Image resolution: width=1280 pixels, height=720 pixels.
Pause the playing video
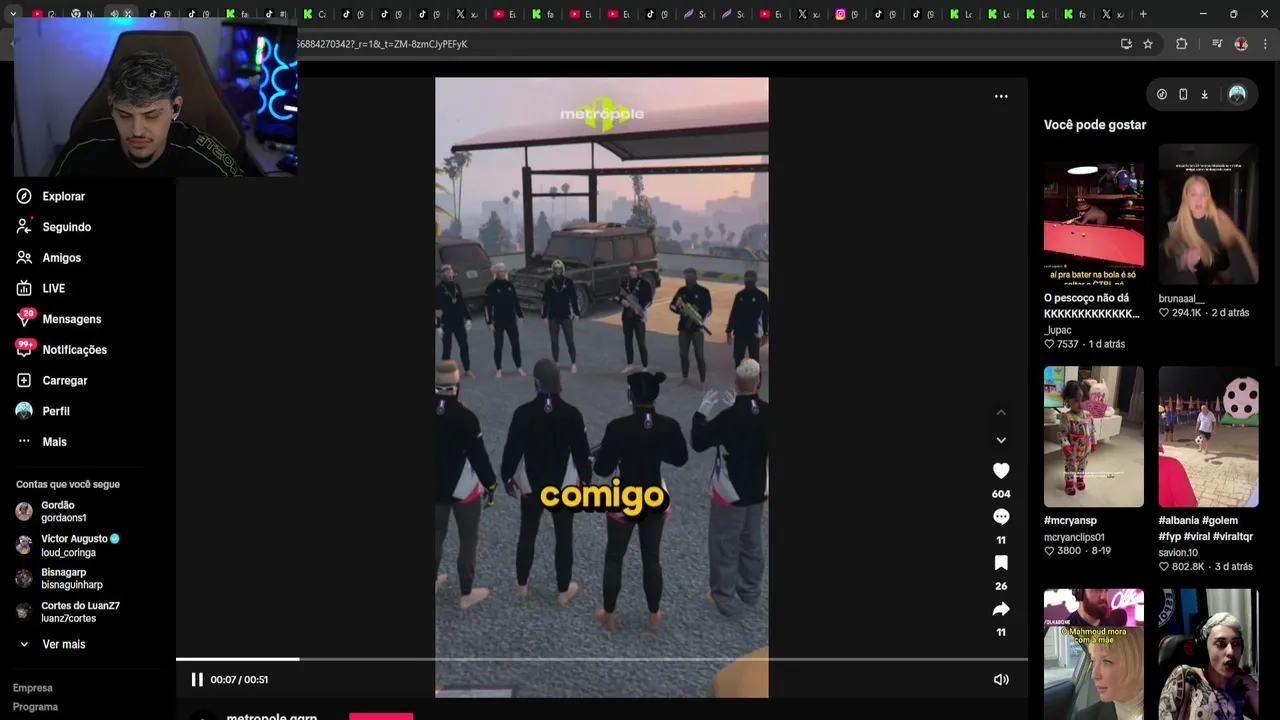(197, 680)
